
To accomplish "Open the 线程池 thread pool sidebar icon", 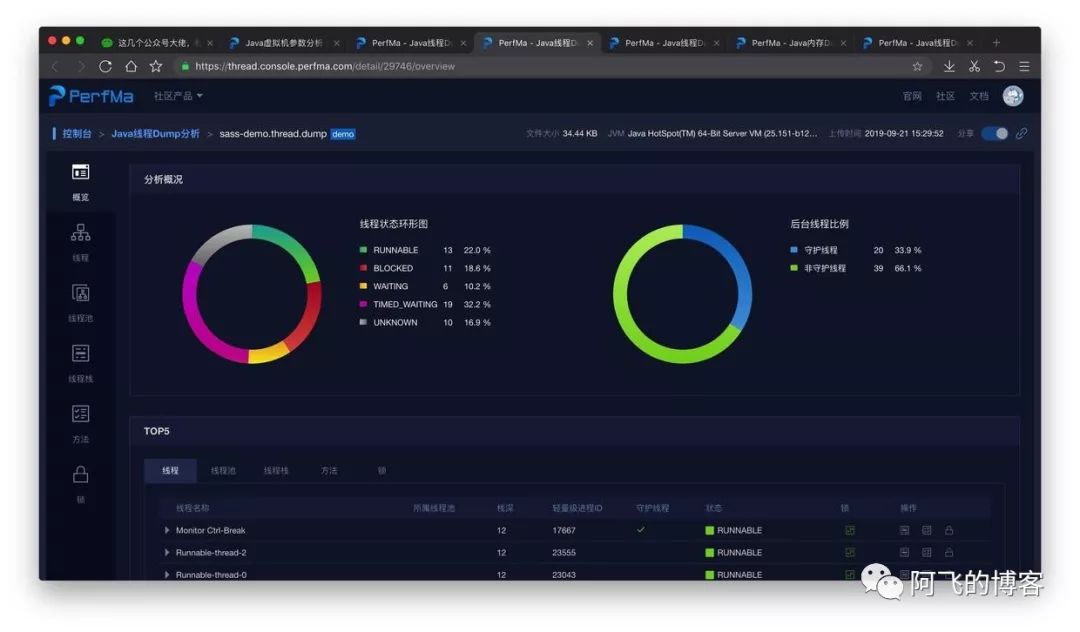I will [81, 293].
